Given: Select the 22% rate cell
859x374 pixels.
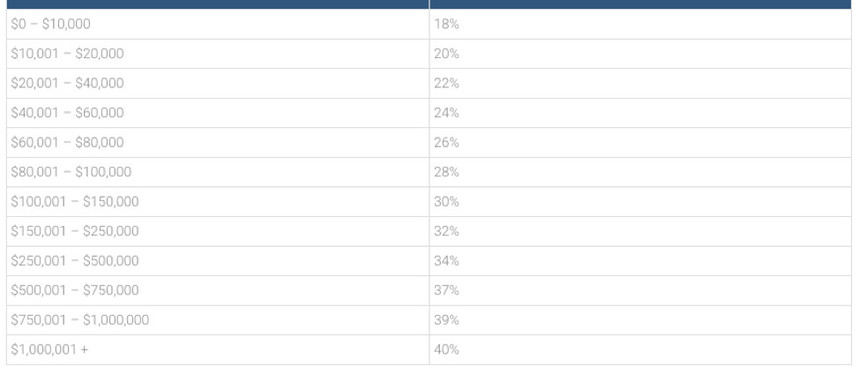Looking at the screenshot, I should [640, 83].
